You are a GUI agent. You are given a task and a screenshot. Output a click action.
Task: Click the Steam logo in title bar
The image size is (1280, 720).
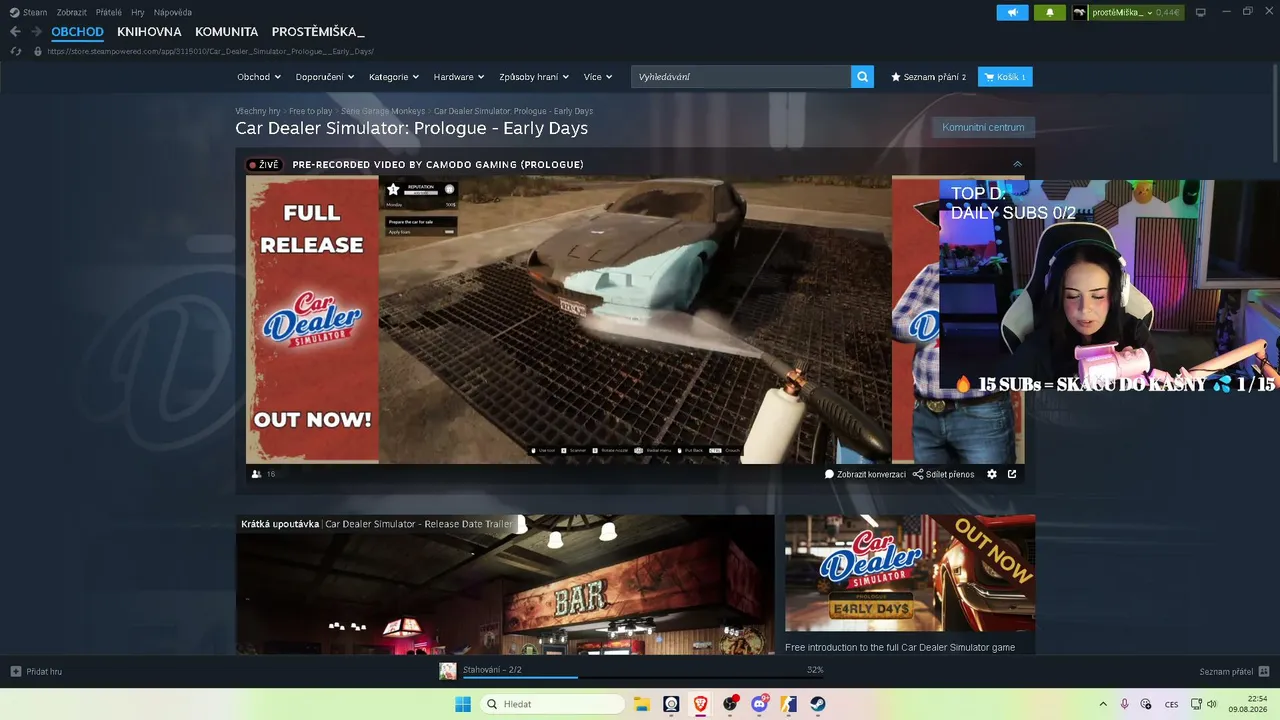tap(14, 12)
